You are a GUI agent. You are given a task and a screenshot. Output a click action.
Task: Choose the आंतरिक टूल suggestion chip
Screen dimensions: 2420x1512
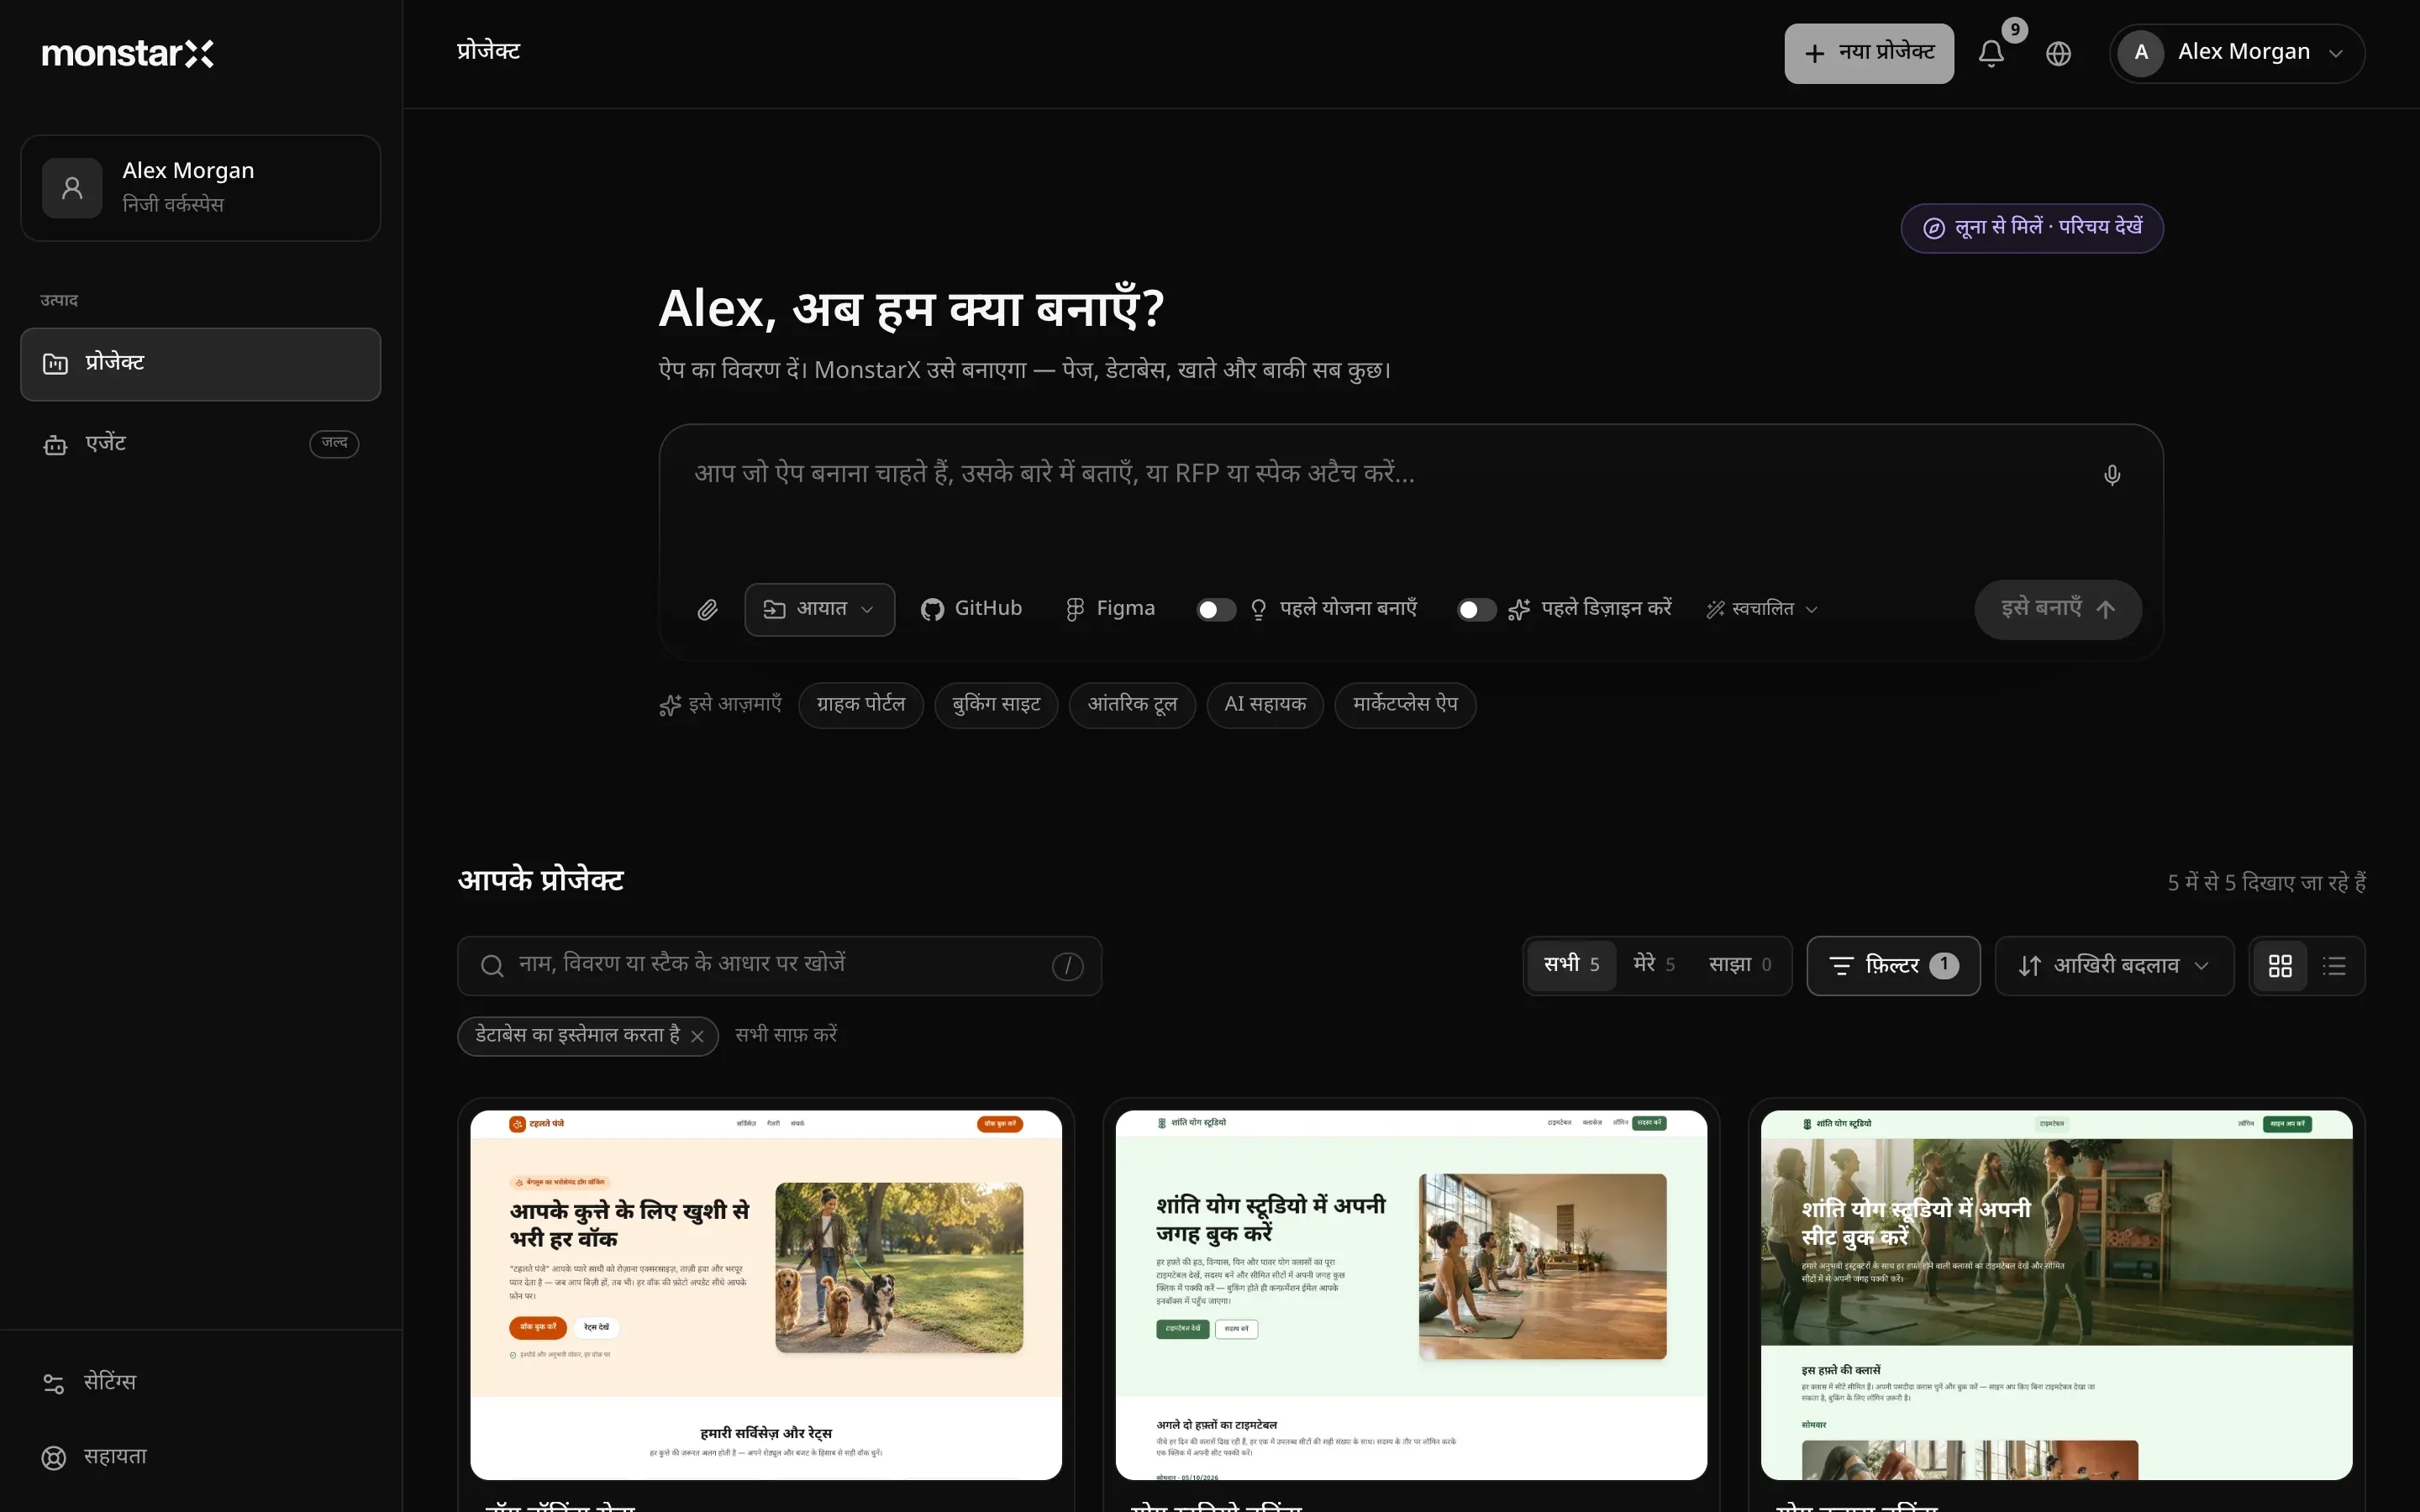[x=1132, y=706]
